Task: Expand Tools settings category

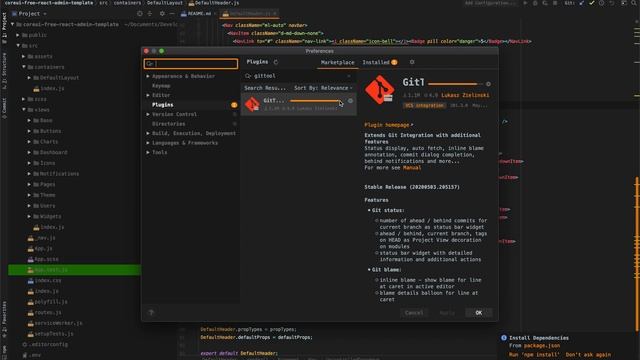Action: coord(148,152)
